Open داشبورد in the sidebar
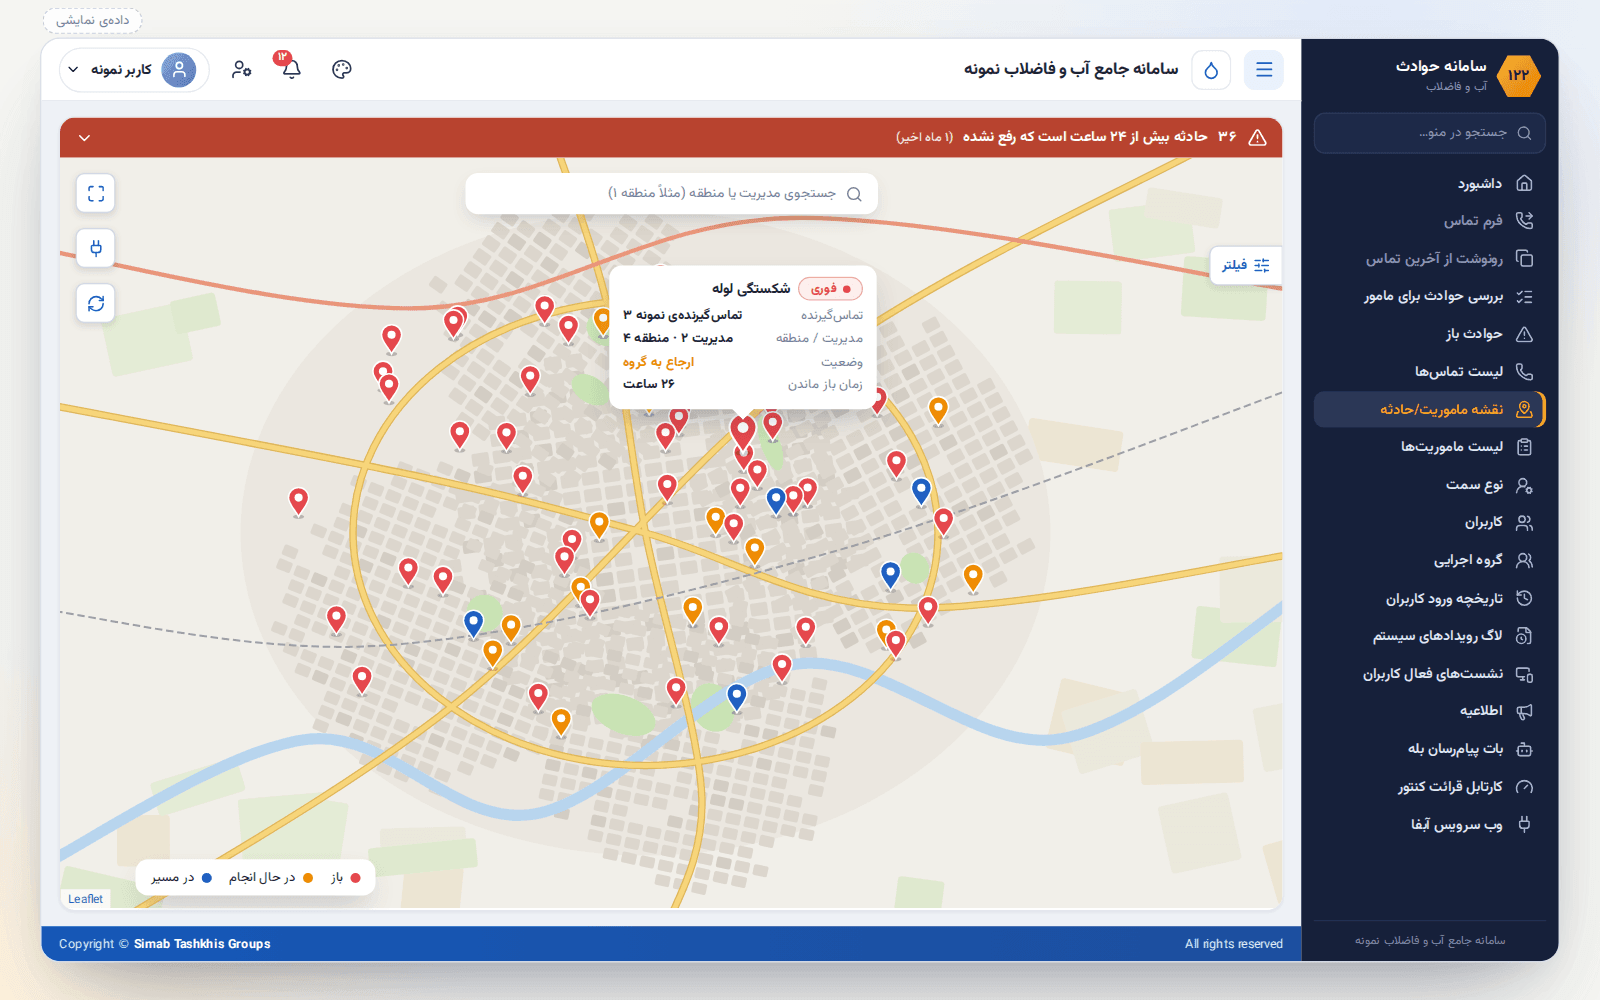 [x=1429, y=184]
